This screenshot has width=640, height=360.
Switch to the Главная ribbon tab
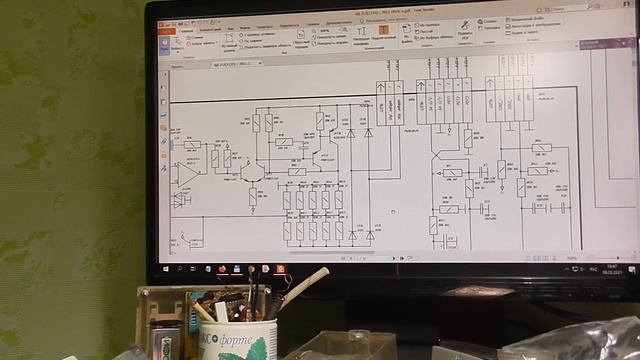187,31
